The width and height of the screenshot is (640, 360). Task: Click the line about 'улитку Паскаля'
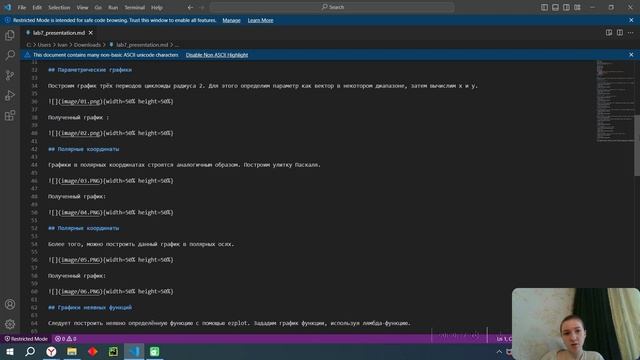tap(184, 165)
